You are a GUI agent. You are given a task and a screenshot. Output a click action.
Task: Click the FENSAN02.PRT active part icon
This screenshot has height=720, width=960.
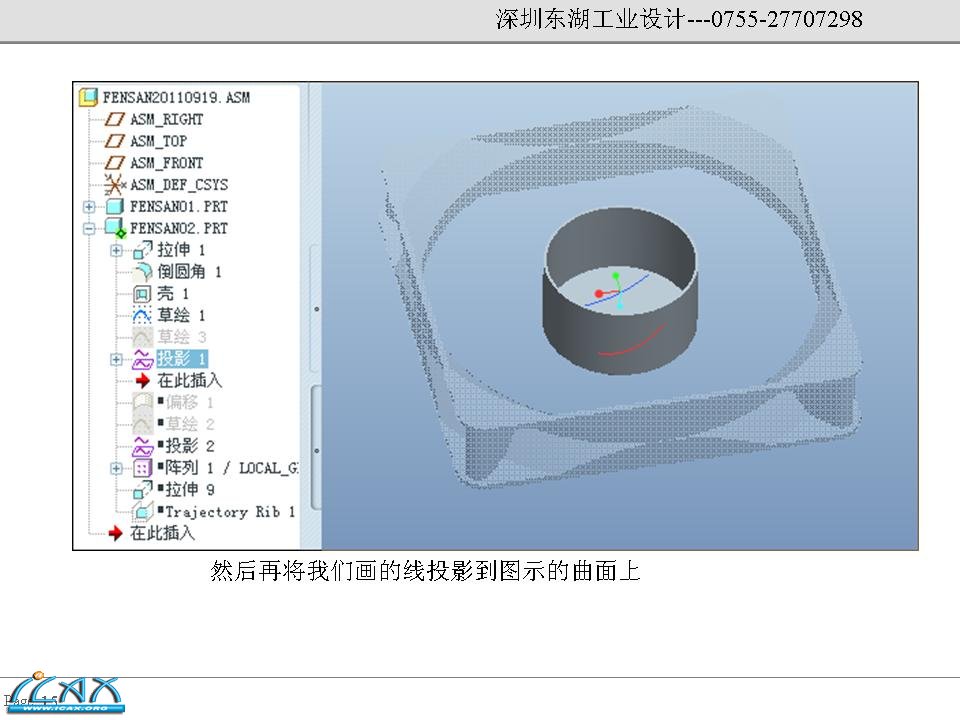pyautogui.click(x=114, y=228)
